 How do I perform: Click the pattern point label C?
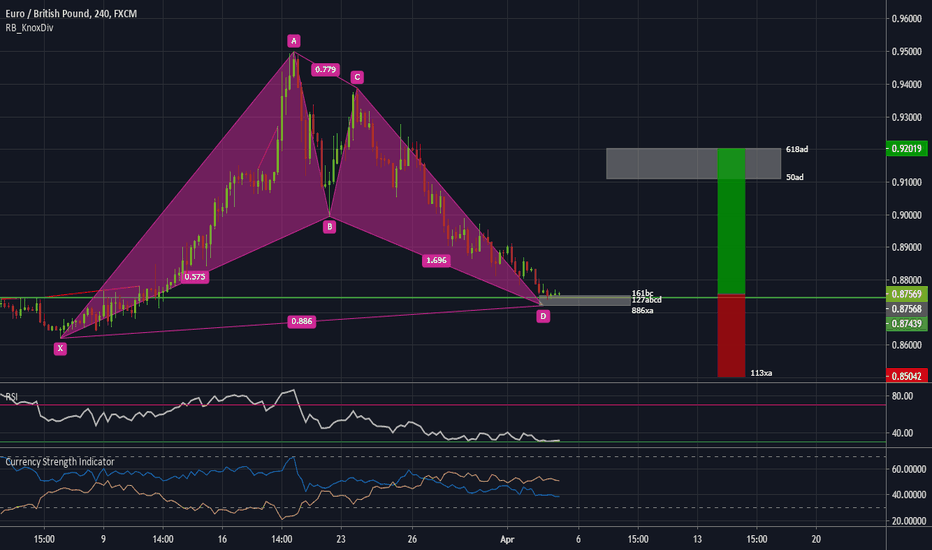pyautogui.click(x=357, y=77)
